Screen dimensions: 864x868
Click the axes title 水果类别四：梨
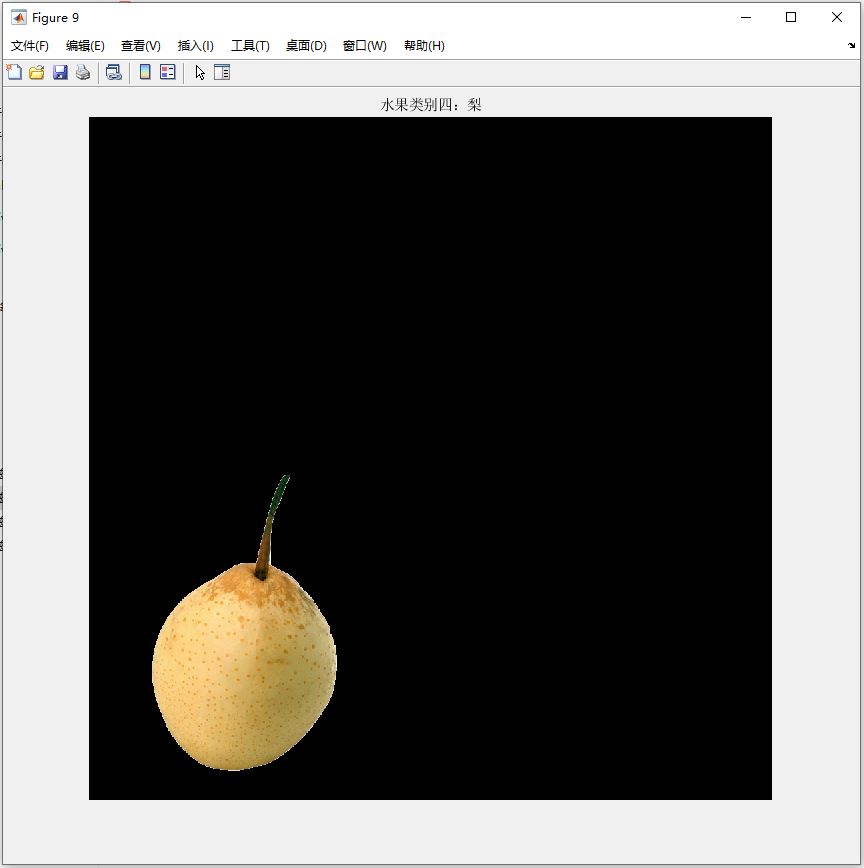tap(431, 105)
